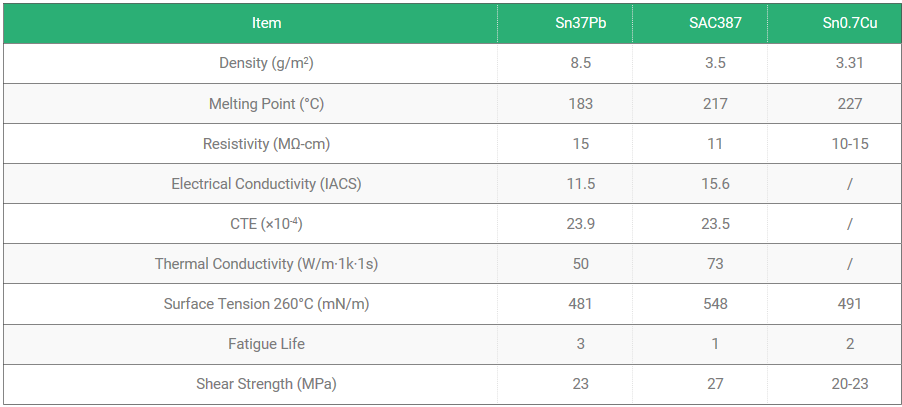The height and width of the screenshot is (407, 902).
Task: Select Electrical Conductivity (IACS) row label
Action: tap(266, 184)
